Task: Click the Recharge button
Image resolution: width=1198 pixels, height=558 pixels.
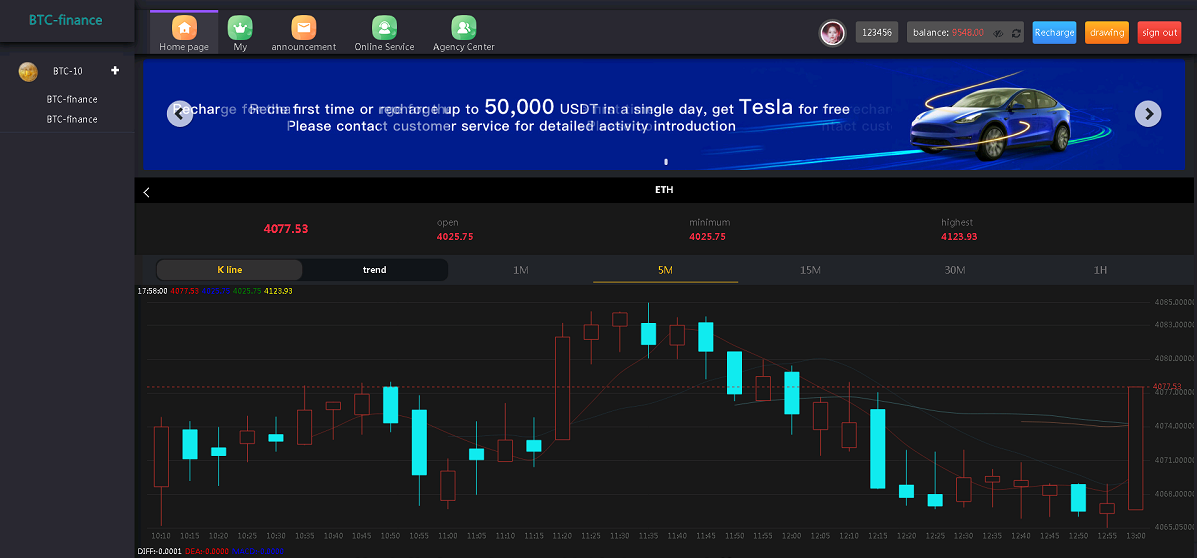Action: 1054,32
